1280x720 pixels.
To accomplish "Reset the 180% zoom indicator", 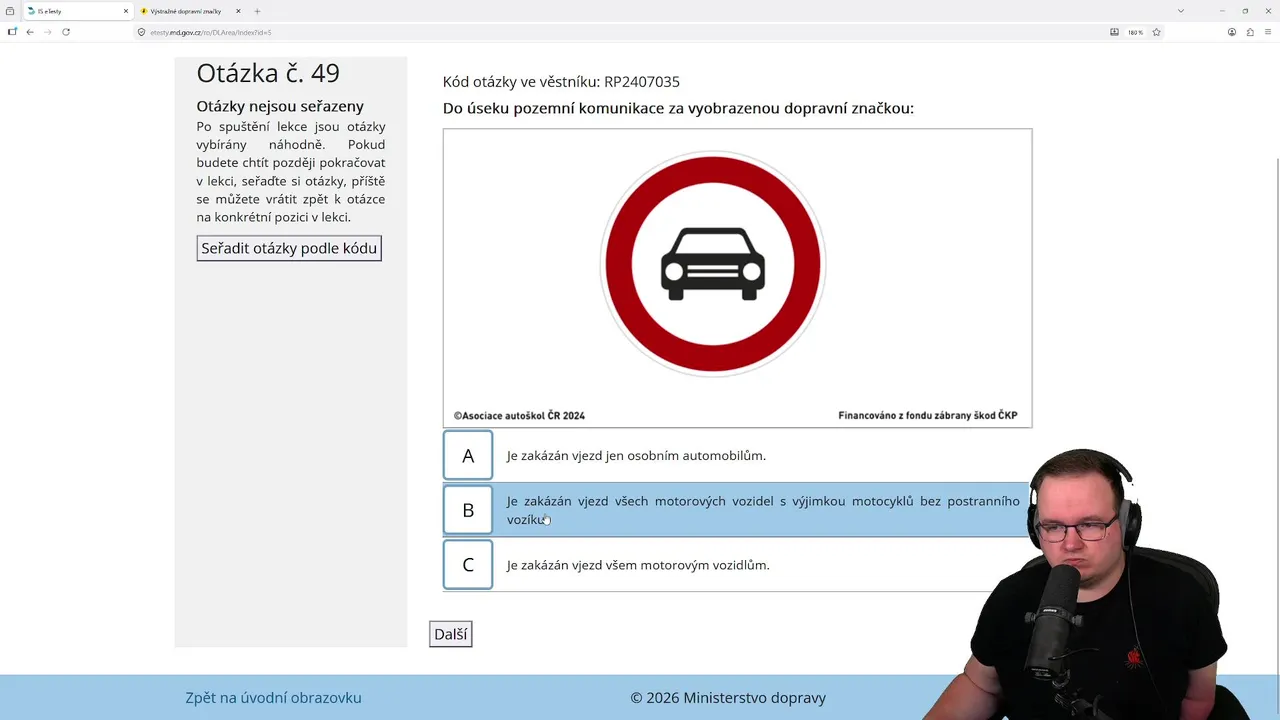I will pyautogui.click(x=1135, y=32).
